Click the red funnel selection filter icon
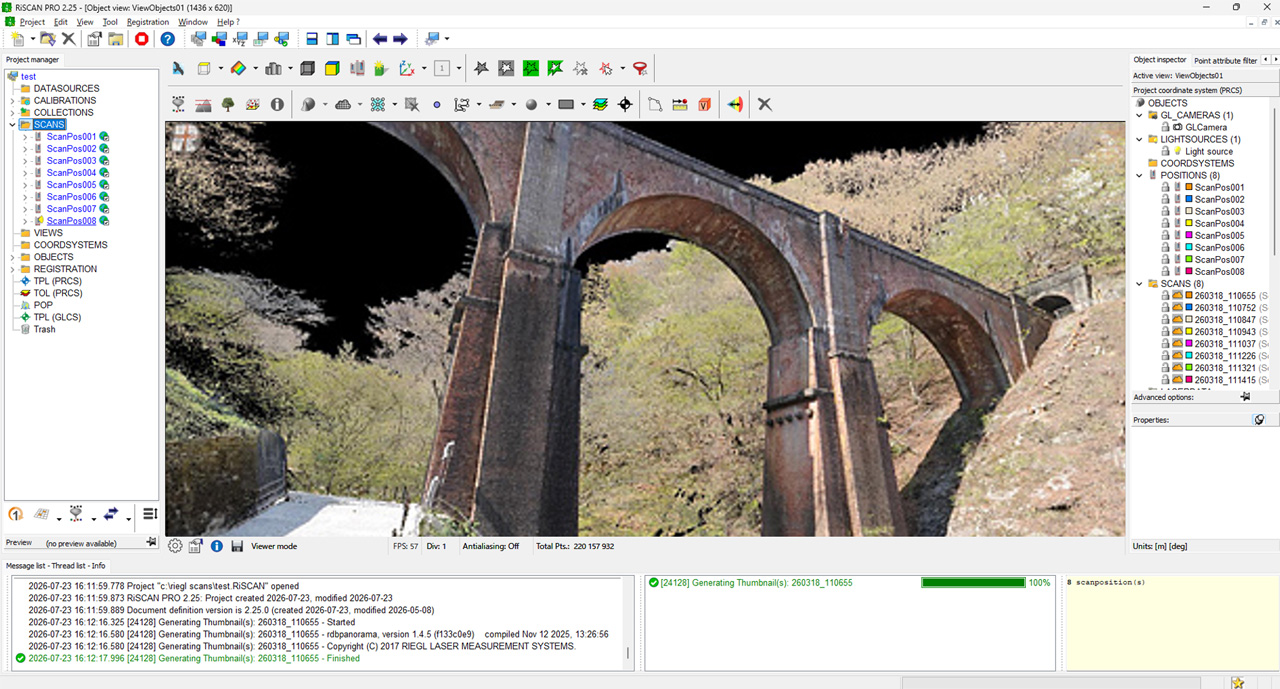 [641, 69]
